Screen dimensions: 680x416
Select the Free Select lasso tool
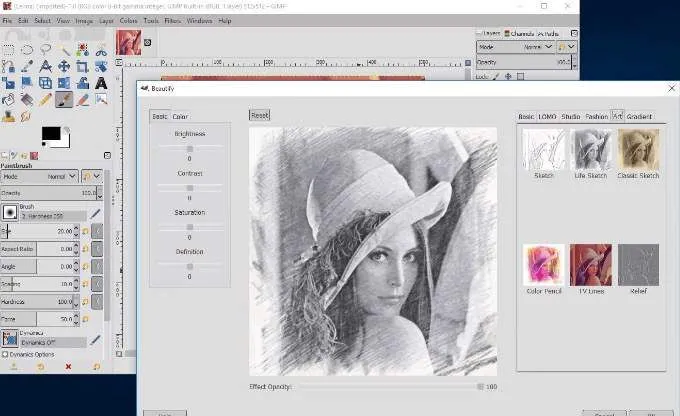[45, 49]
